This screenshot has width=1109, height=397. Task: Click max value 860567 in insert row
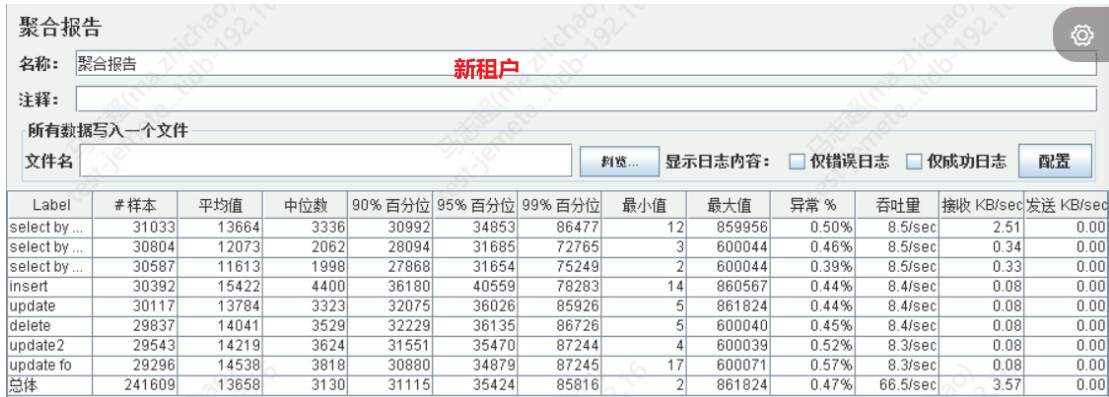(x=743, y=287)
